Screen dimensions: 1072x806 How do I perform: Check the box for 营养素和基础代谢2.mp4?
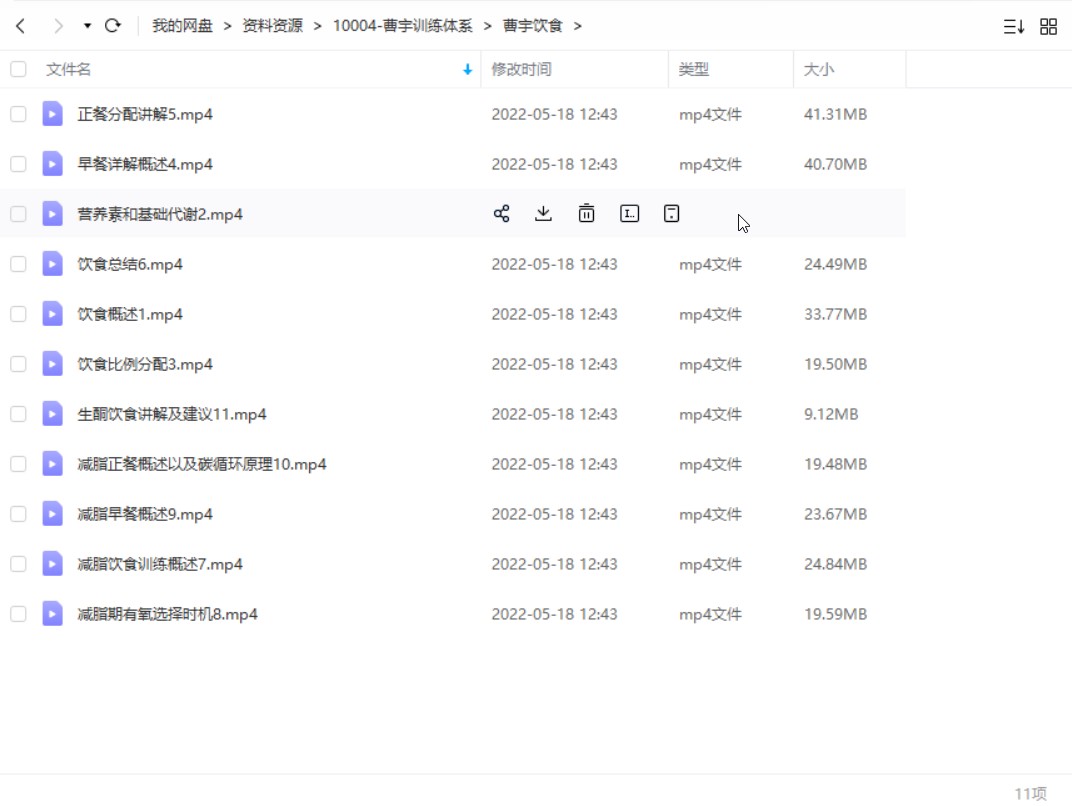point(18,214)
